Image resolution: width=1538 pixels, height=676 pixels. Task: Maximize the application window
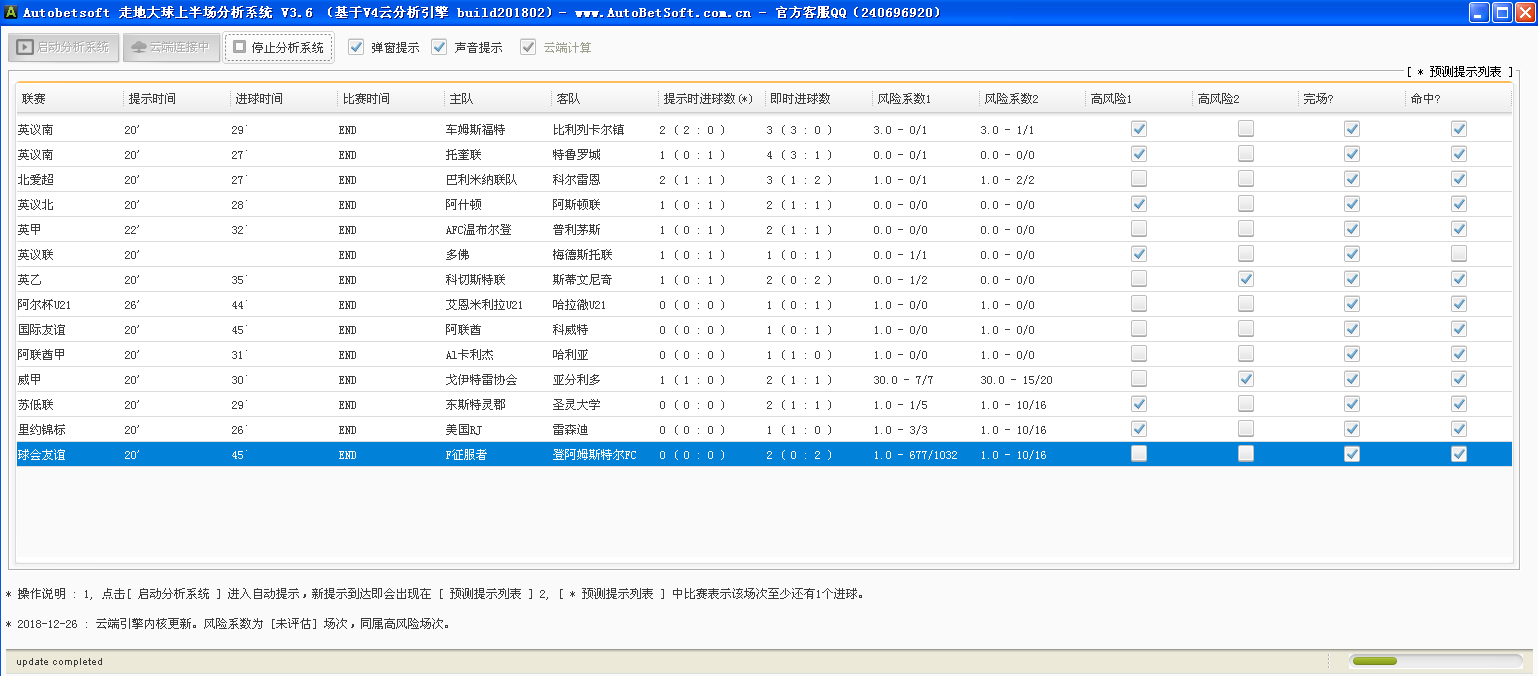tap(1503, 12)
